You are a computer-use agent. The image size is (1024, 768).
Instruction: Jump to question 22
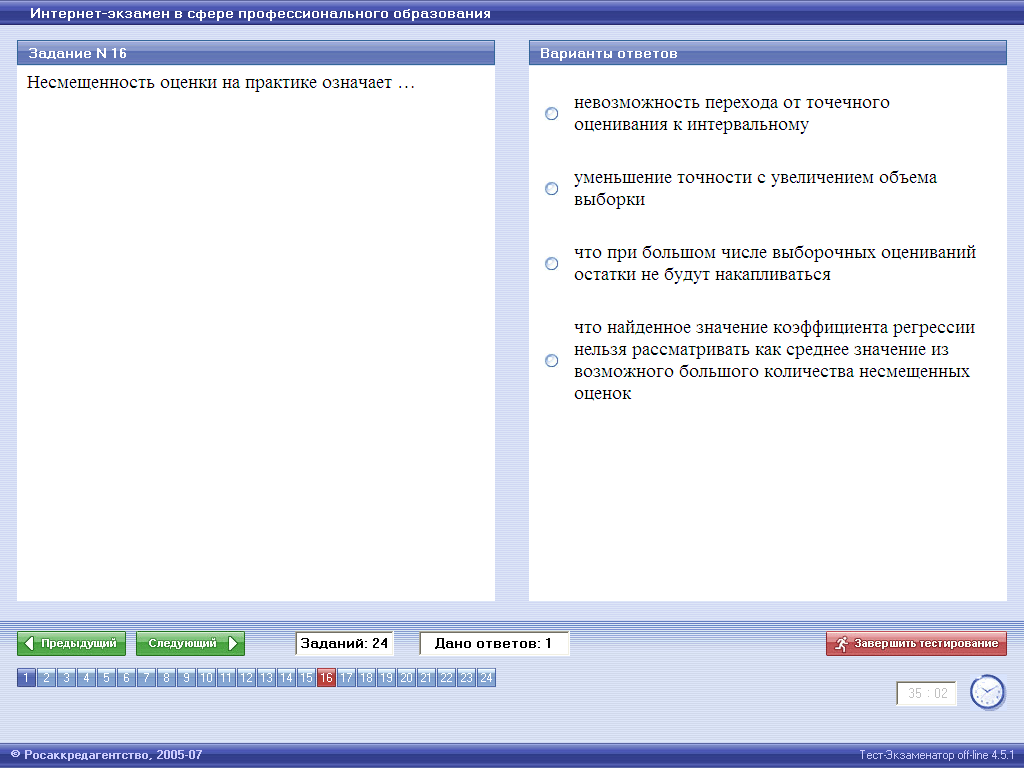[446, 678]
